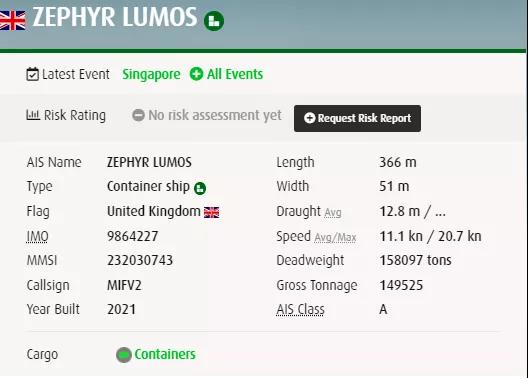Click the UK flag icon in header
This screenshot has height=378, width=528.
click(12, 21)
